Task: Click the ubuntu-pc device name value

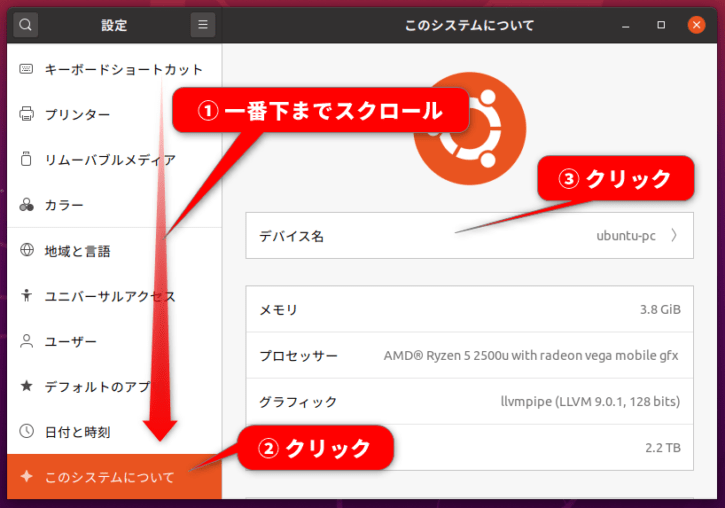Action: pyautogui.click(x=626, y=236)
